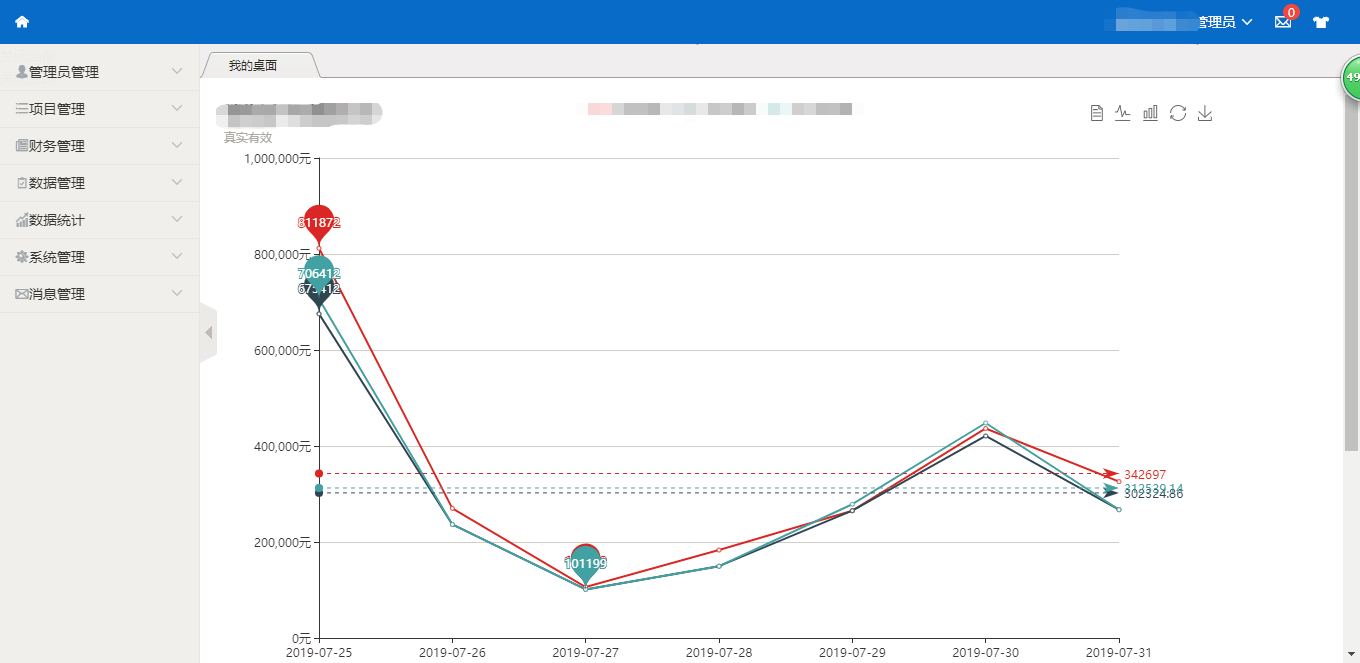This screenshot has height=663, width=1360.
Task: Click the home icon in header
Action: (22, 22)
